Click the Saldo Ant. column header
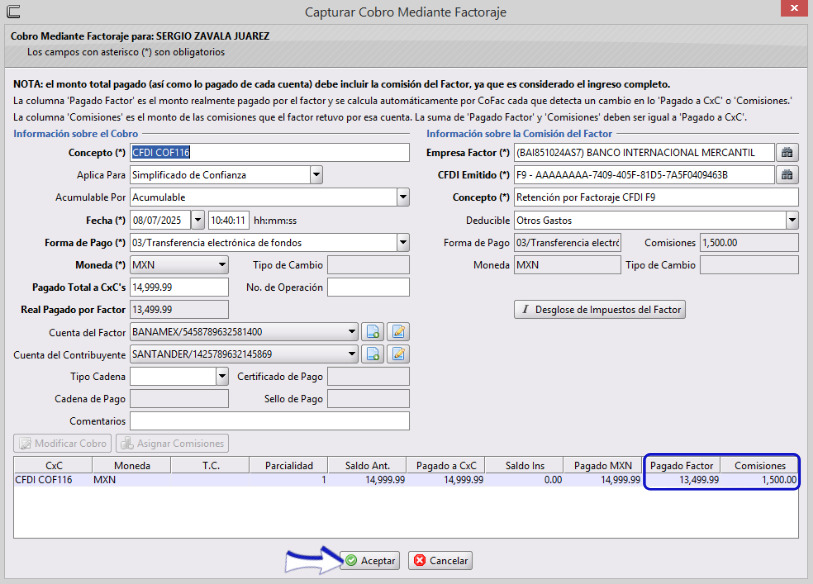The image size is (813, 584). coord(367,465)
